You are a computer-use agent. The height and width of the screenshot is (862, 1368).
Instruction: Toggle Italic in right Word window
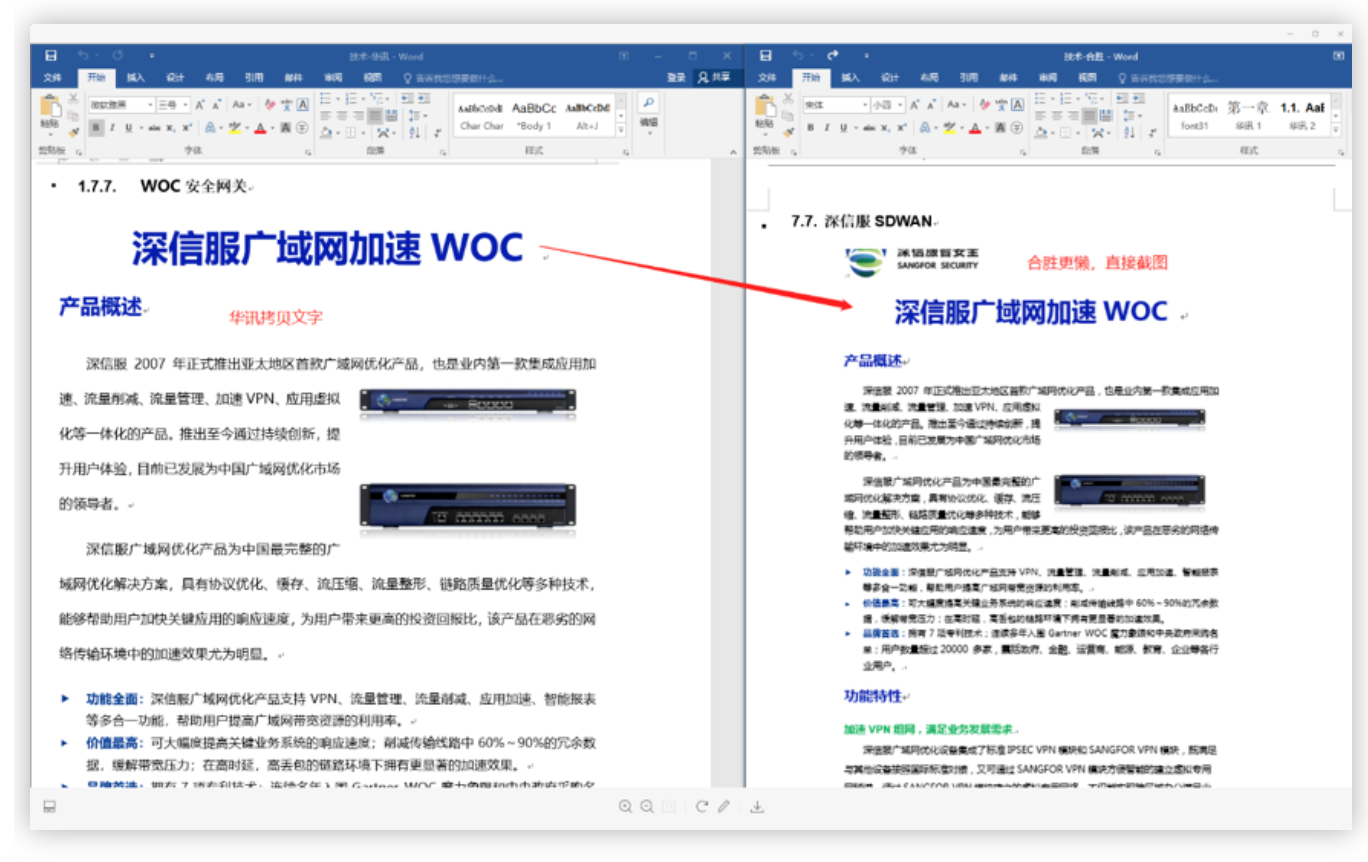(827, 128)
